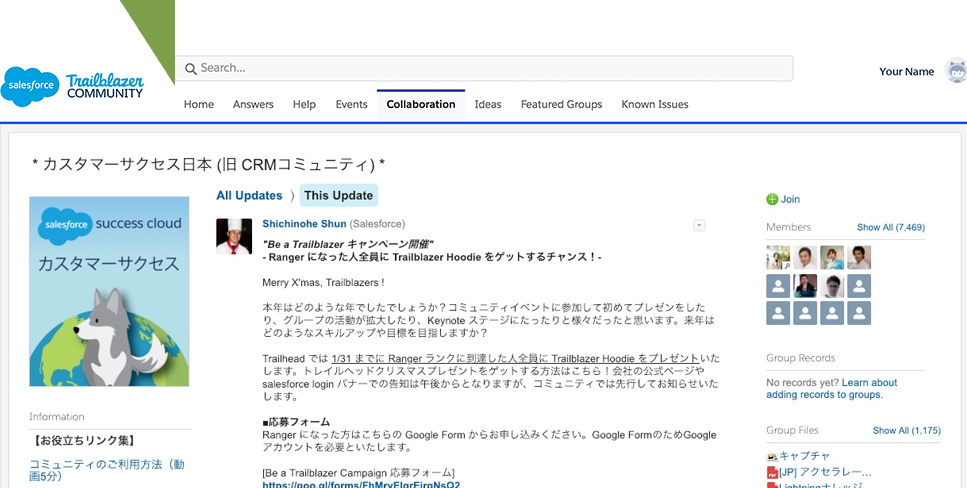Click the Your Name profile label

907,72
